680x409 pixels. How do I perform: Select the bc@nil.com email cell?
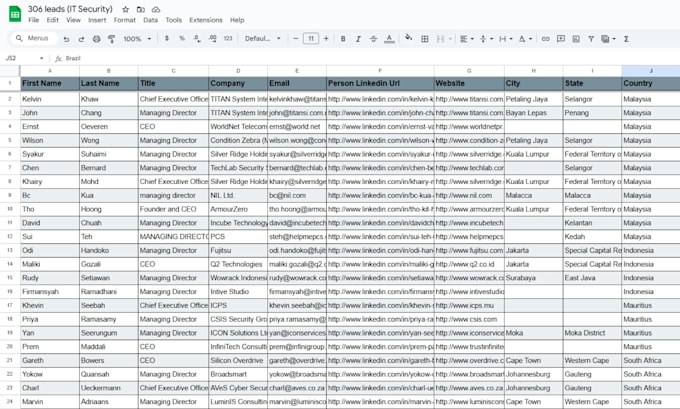297,195
